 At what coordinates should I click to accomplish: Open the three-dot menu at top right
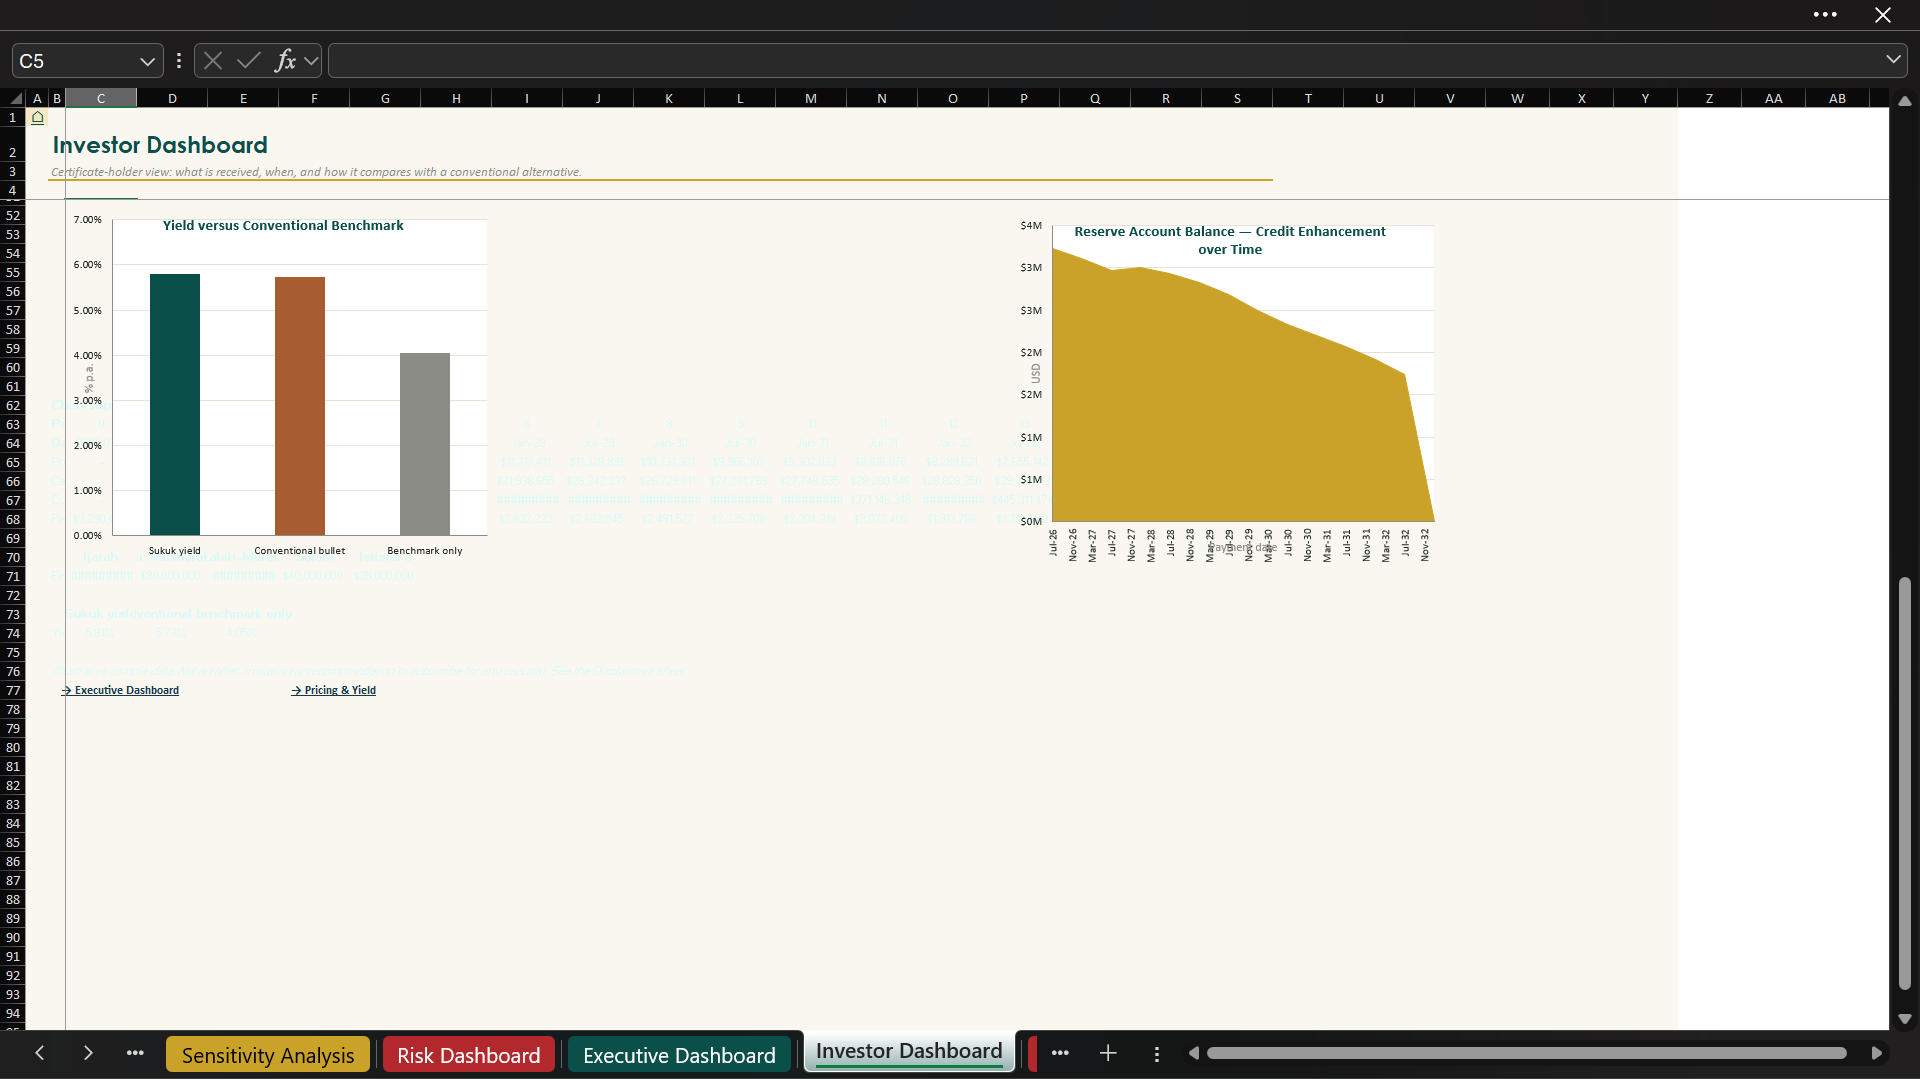(1825, 15)
